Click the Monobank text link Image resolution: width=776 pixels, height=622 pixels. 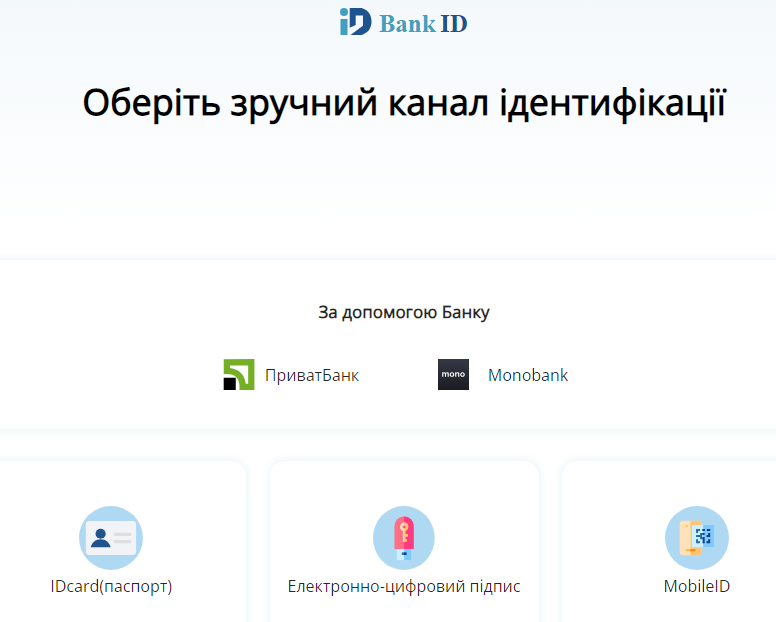coord(528,375)
